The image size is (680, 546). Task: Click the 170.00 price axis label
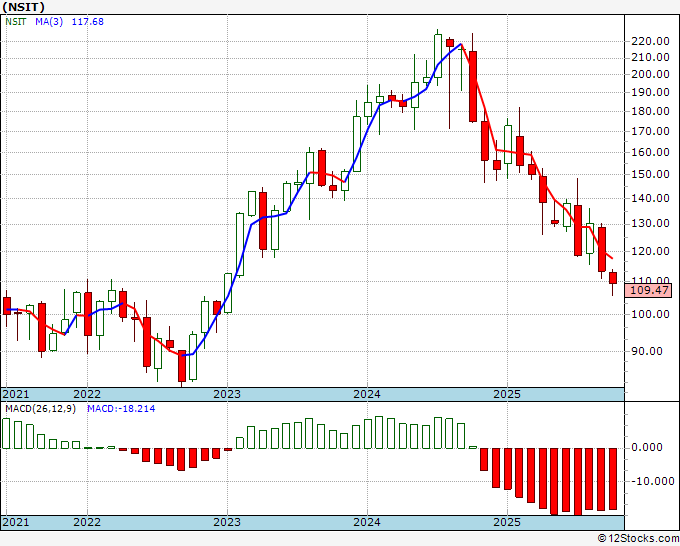tap(650, 131)
